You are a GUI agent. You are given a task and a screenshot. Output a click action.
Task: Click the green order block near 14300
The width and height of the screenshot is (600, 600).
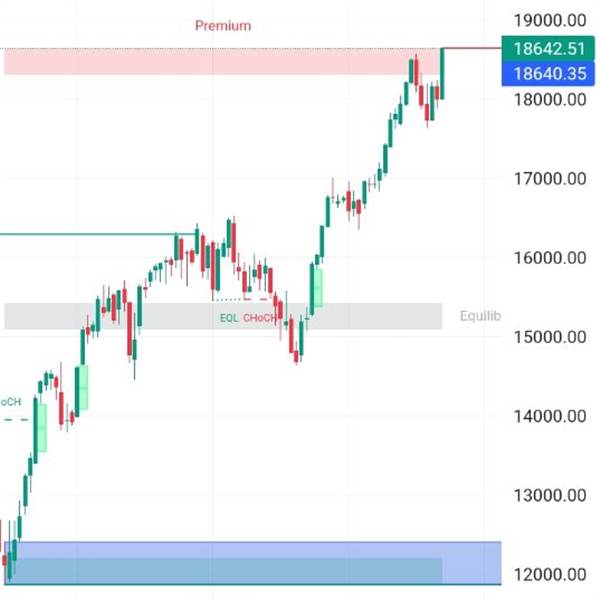[x=83, y=388]
